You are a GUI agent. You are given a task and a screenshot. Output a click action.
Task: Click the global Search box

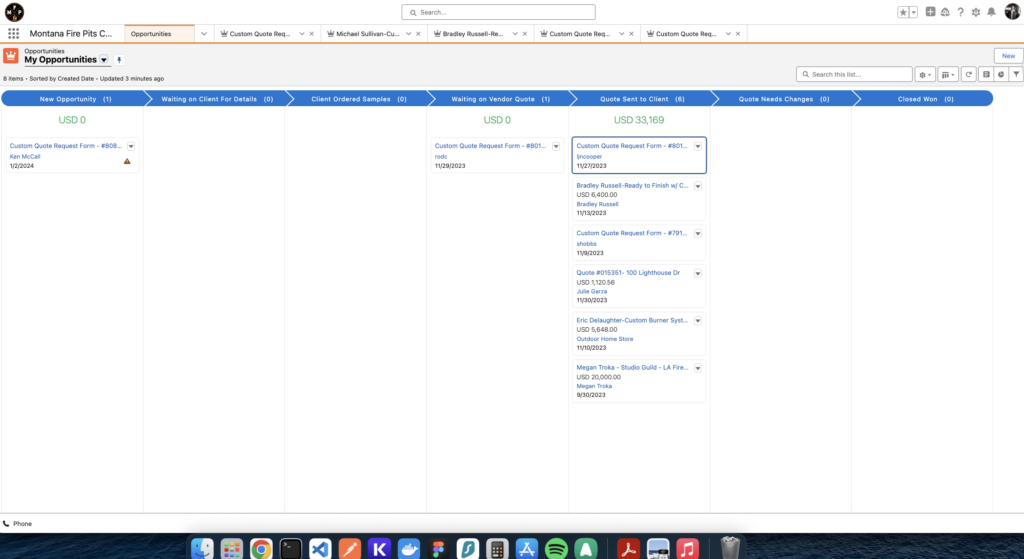[x=498, y=12]
